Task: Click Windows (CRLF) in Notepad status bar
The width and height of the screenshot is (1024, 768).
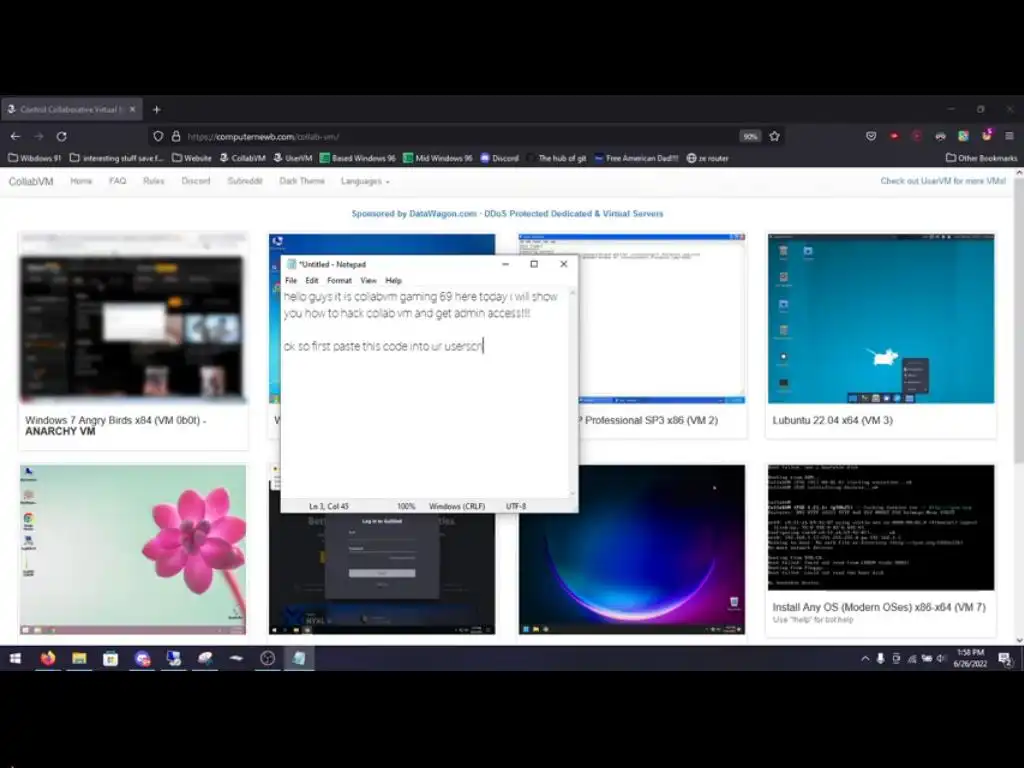Action: click(x=457, y=506)
